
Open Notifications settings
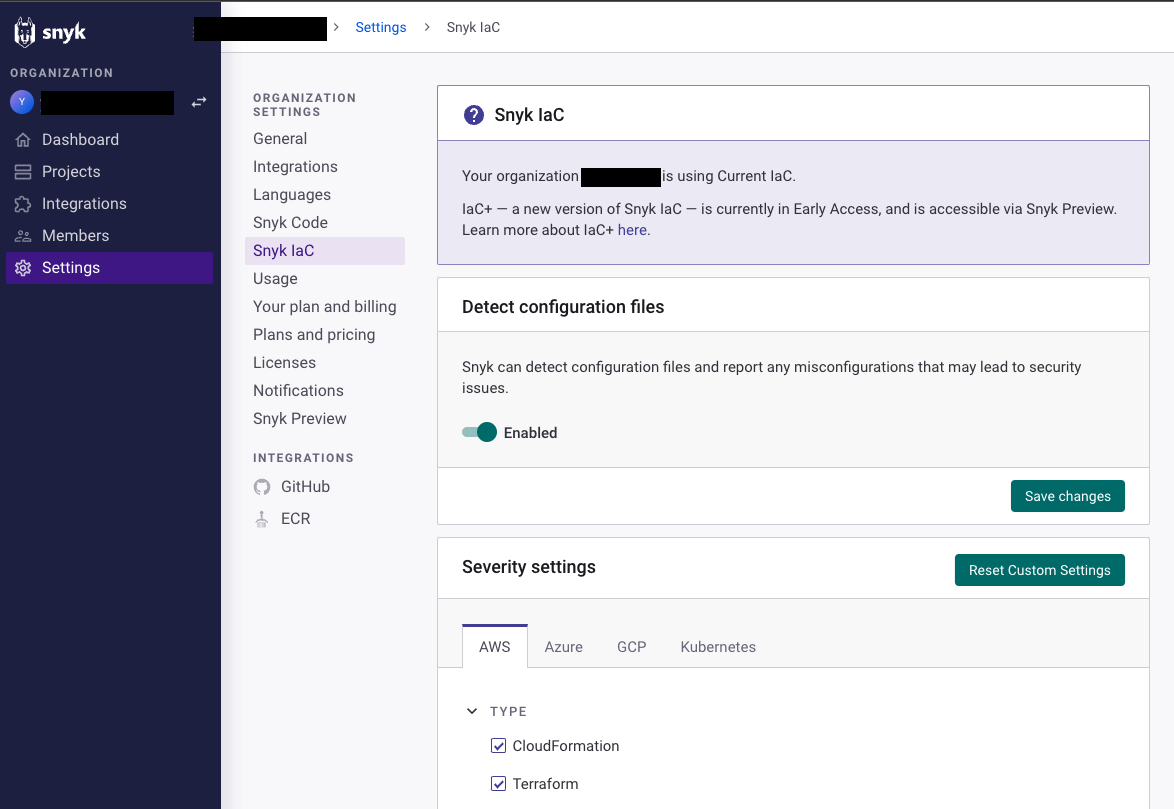(x=298, y=391)
